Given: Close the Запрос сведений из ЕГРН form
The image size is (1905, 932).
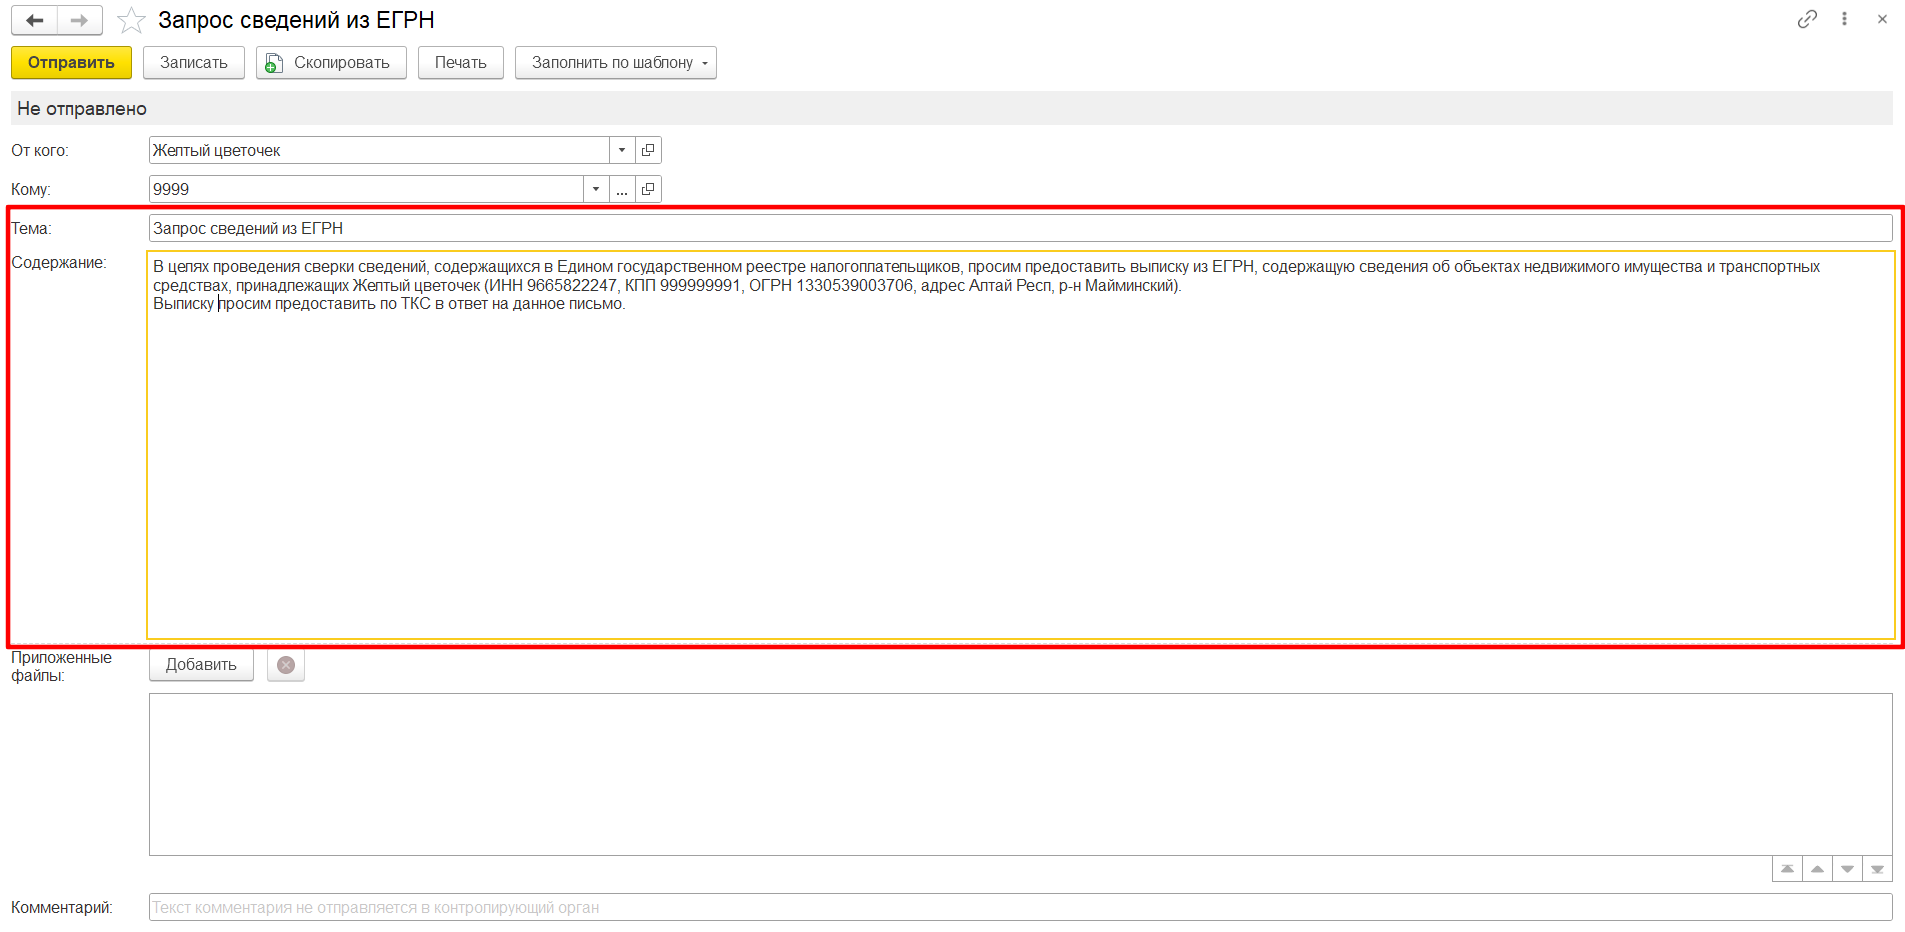Looking at the screenshot, I should pyautogui.click(x=1882, y=19).
